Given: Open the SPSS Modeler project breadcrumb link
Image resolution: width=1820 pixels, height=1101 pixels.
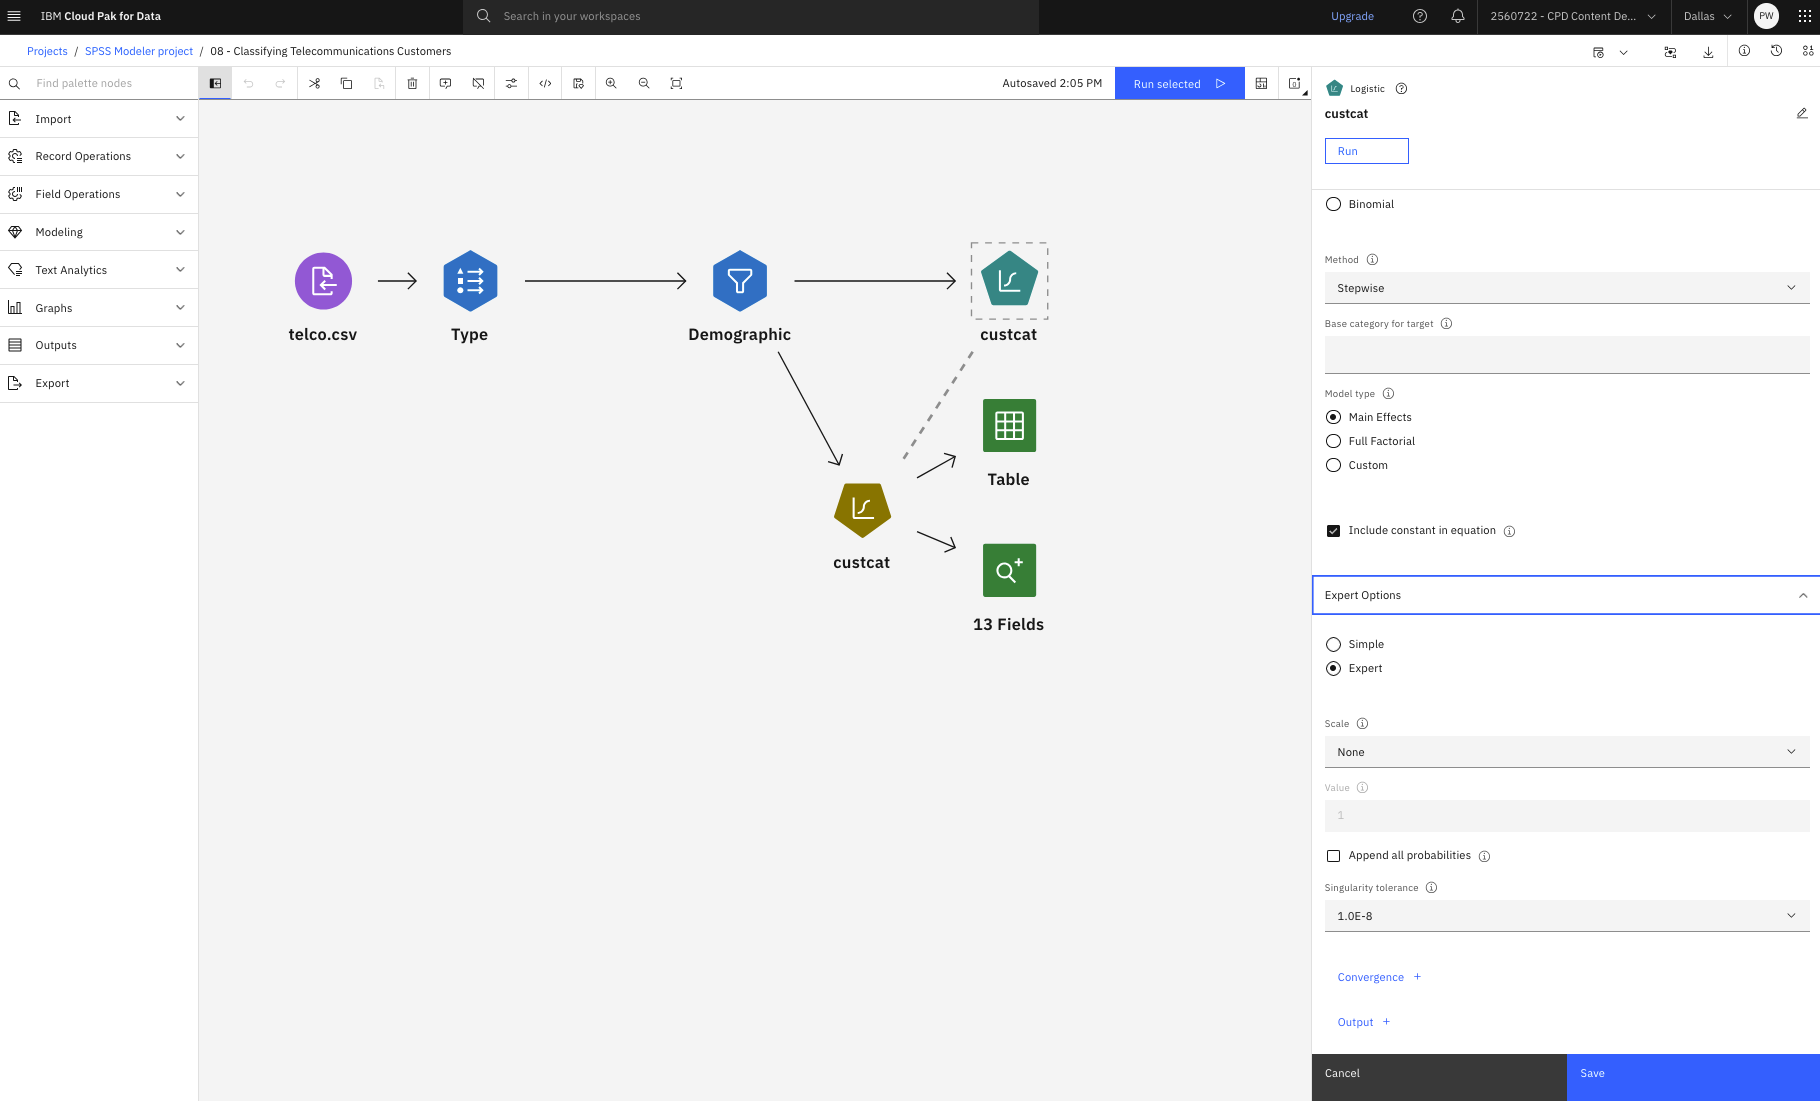Looking at the screenshot, I should coord(139,51).
